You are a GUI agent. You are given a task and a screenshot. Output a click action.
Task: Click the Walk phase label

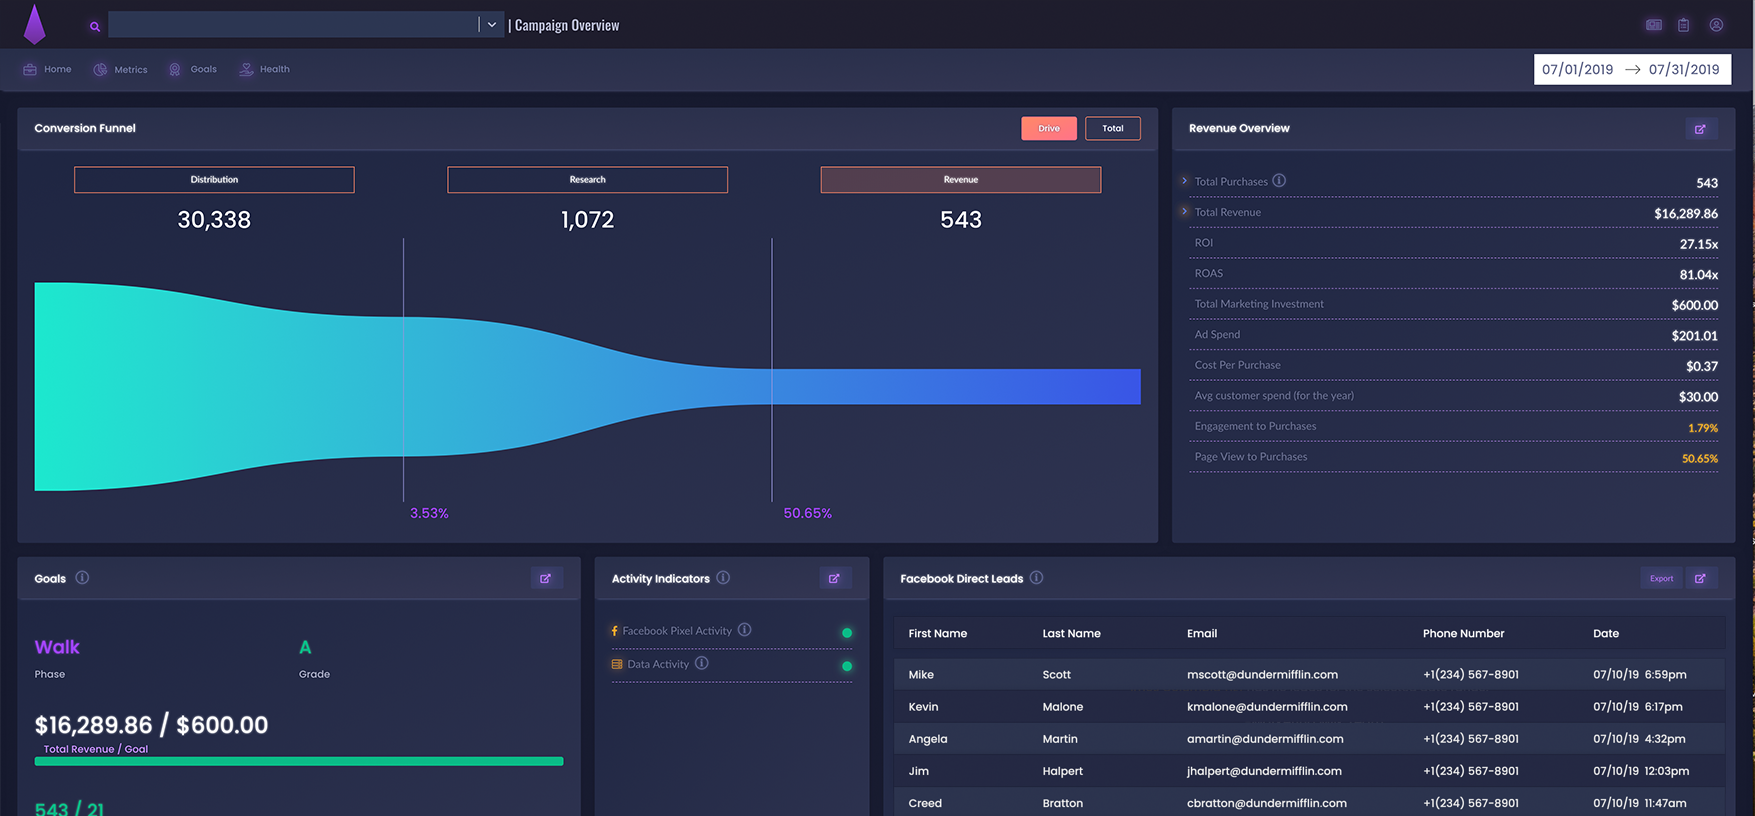point(57,647)
